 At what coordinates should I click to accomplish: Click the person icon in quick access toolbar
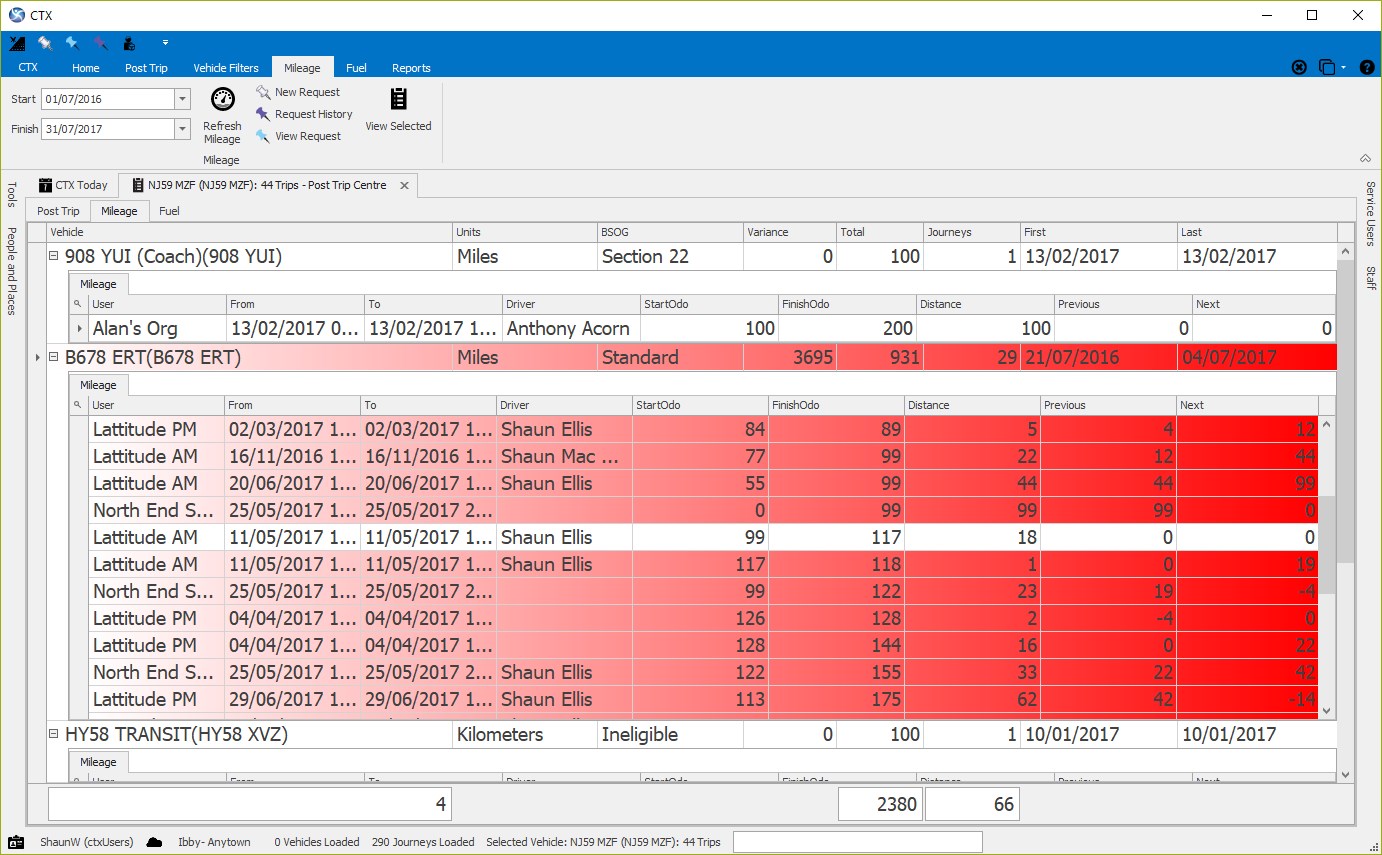tap(129, 43)
